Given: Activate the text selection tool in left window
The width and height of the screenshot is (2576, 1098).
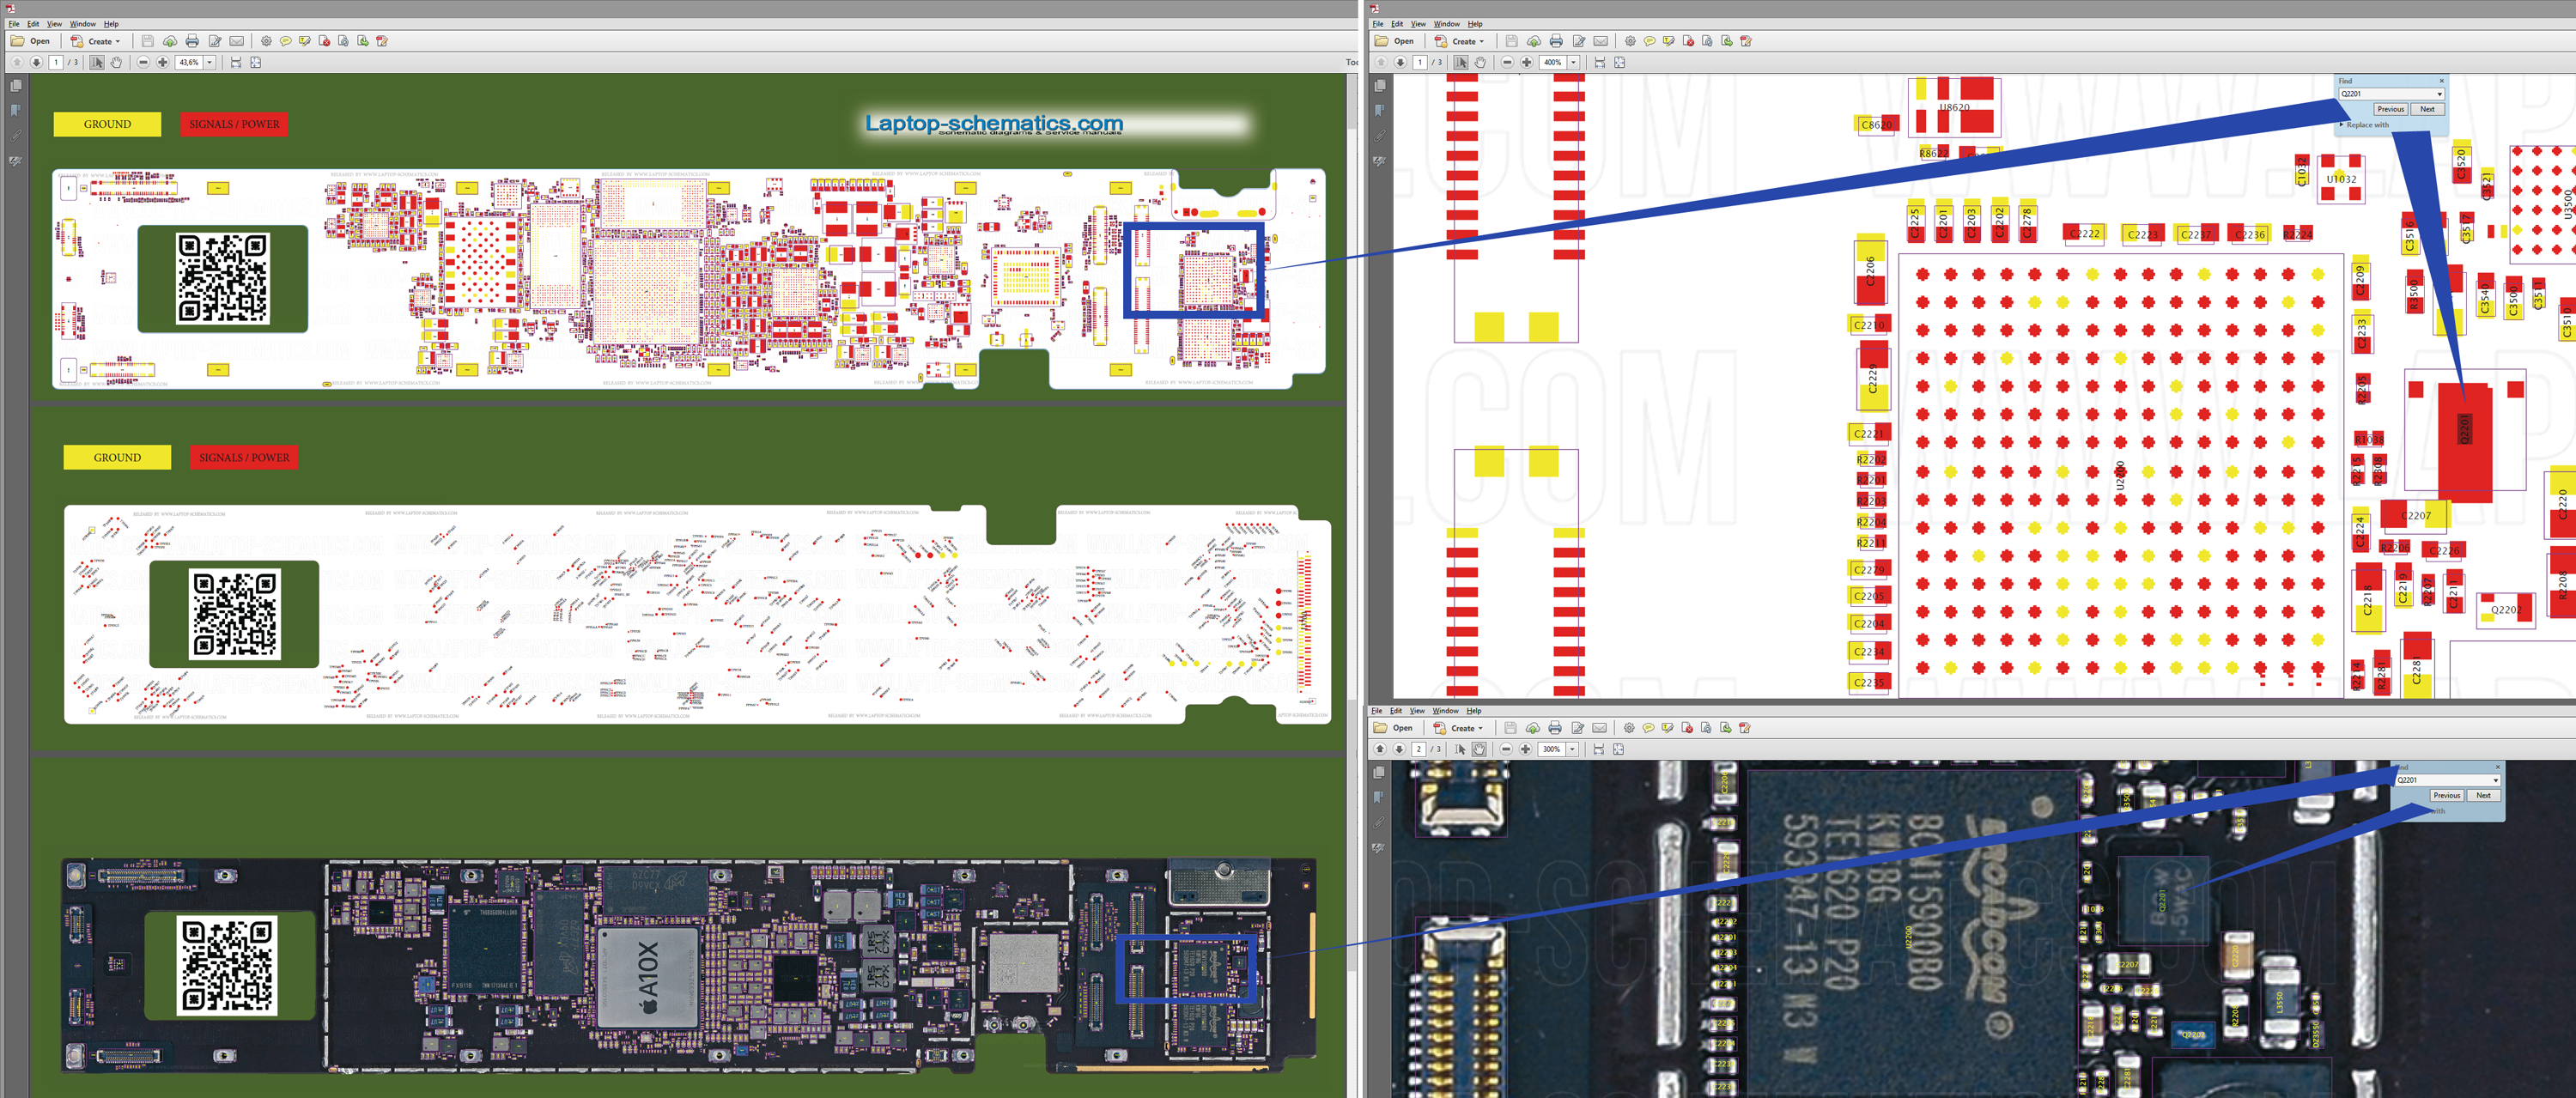Looking at the screenshot, I should pyautogui.click(x=97, y=62).
